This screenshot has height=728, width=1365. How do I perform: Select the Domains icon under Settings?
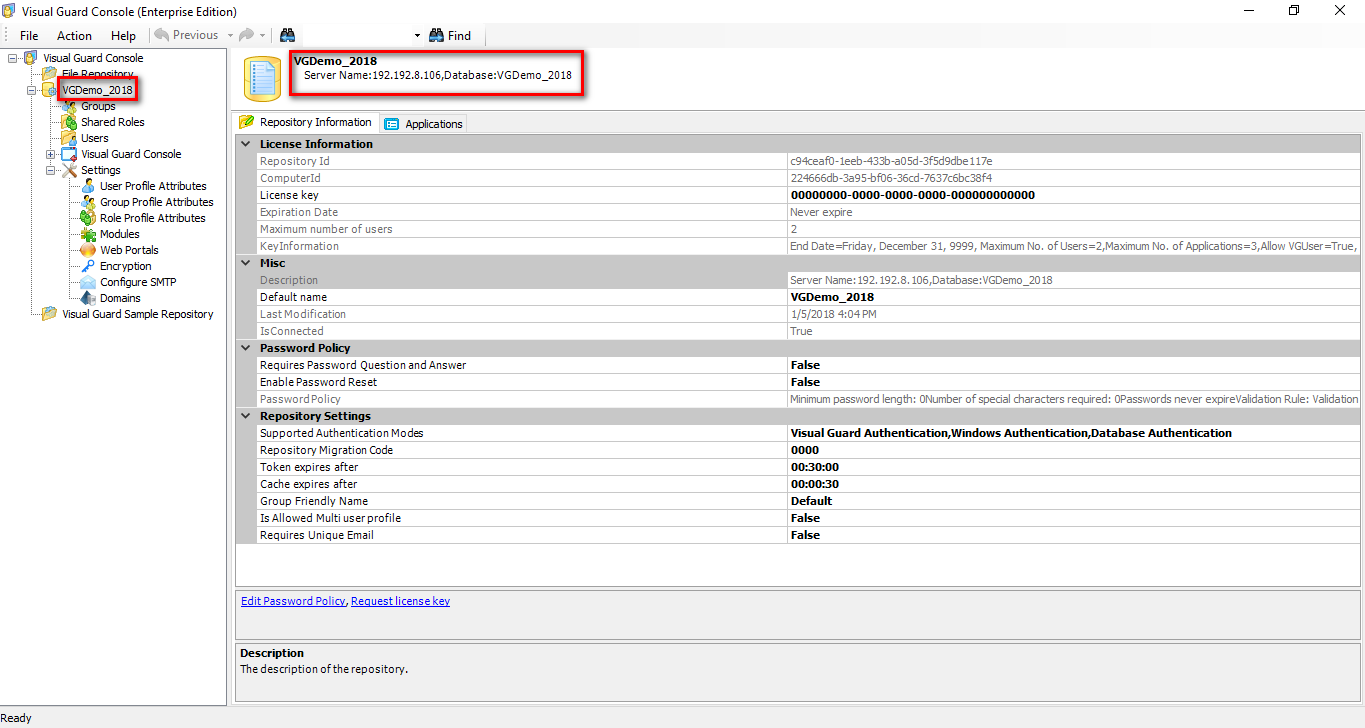pos(88,297)
